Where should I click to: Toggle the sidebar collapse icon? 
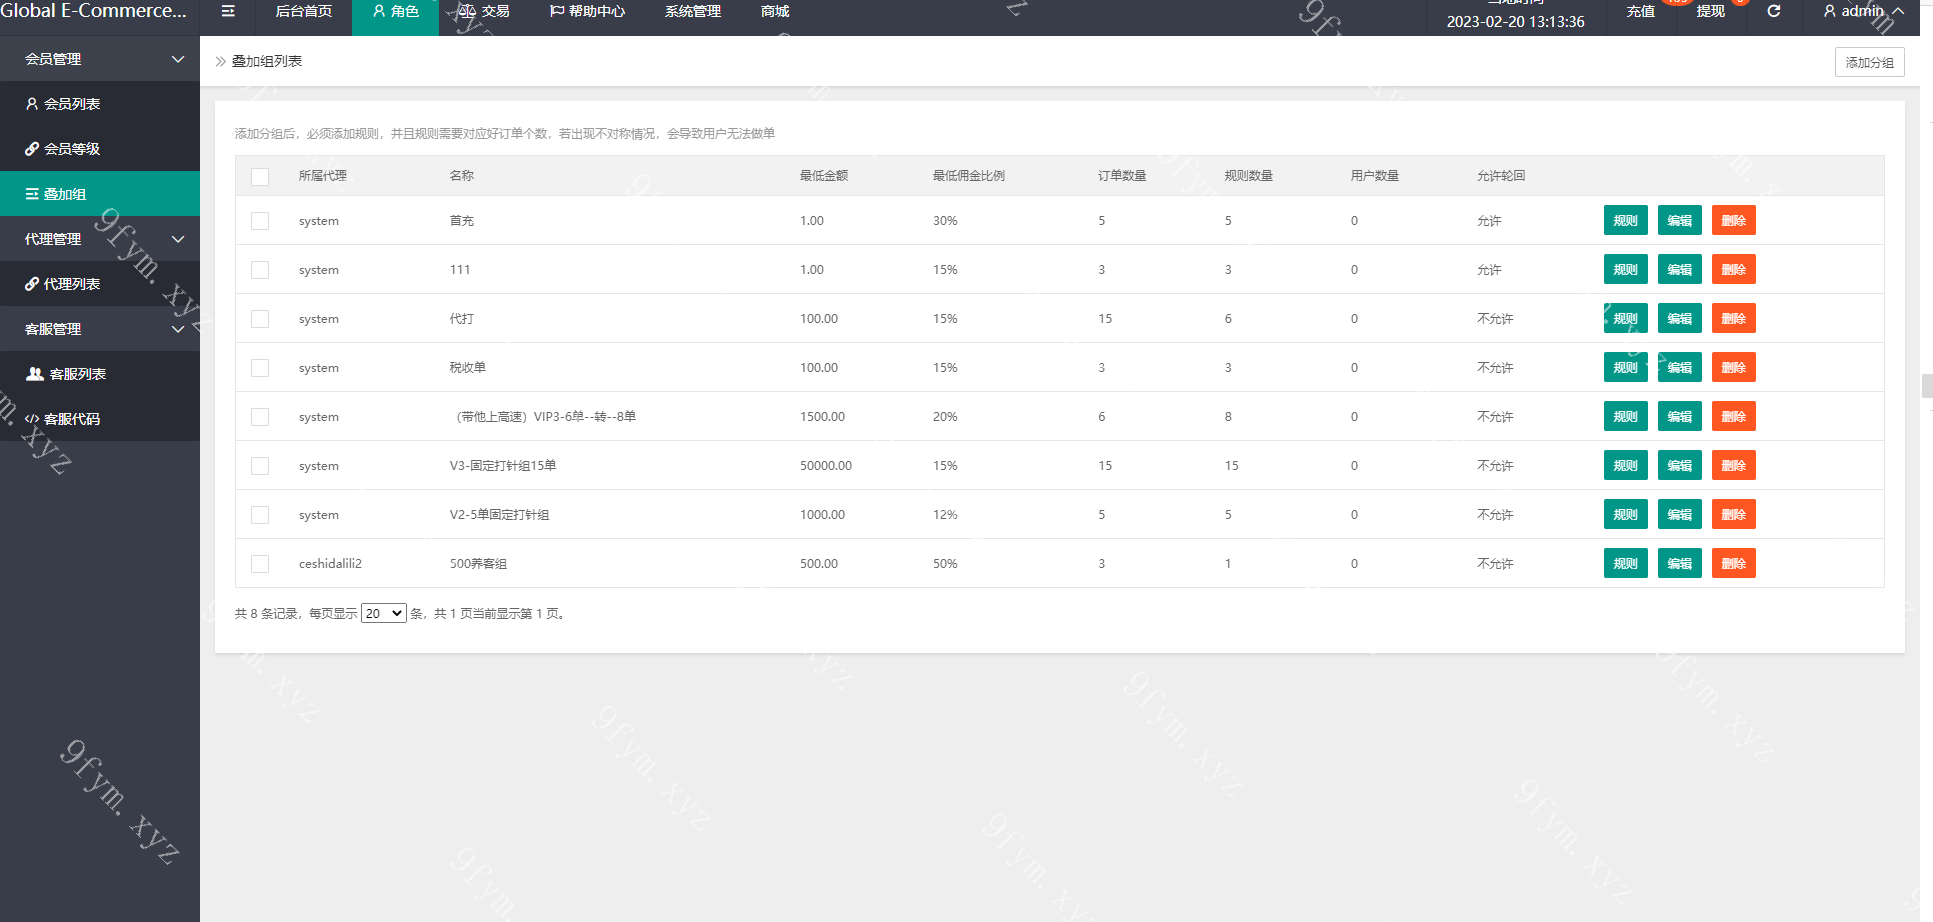pyautogui.click(x=228, y=11)
